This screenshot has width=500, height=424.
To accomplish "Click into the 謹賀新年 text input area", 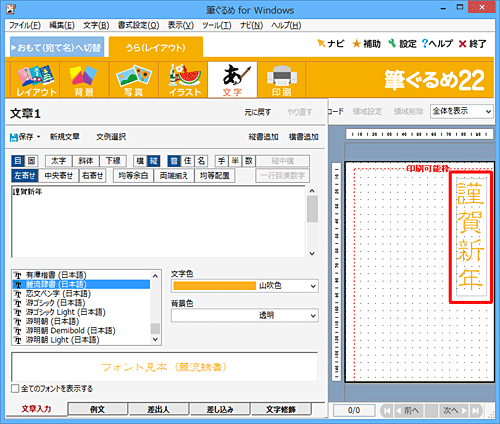I will coord(158,222).
